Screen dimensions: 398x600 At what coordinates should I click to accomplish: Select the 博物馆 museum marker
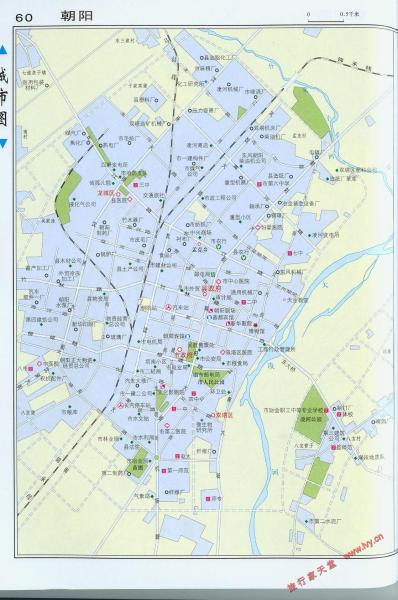click(x=256, y=326)
